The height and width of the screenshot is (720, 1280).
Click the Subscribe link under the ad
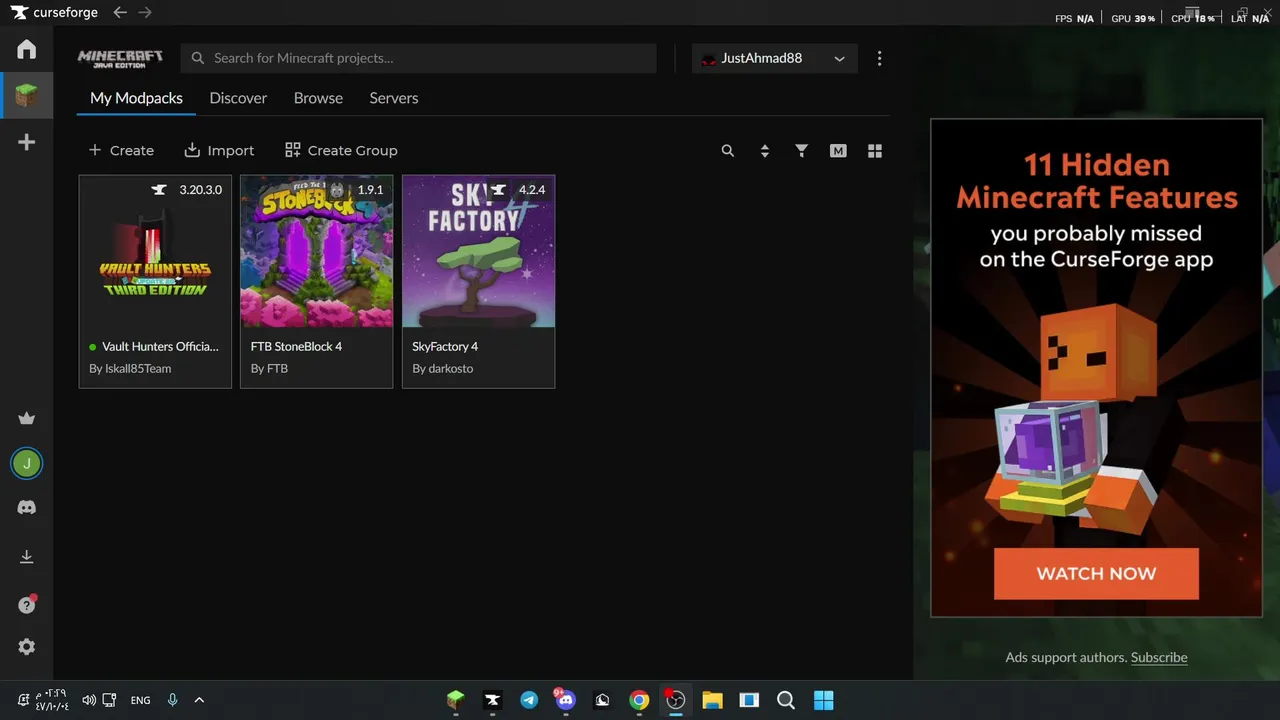point(1159,657)
